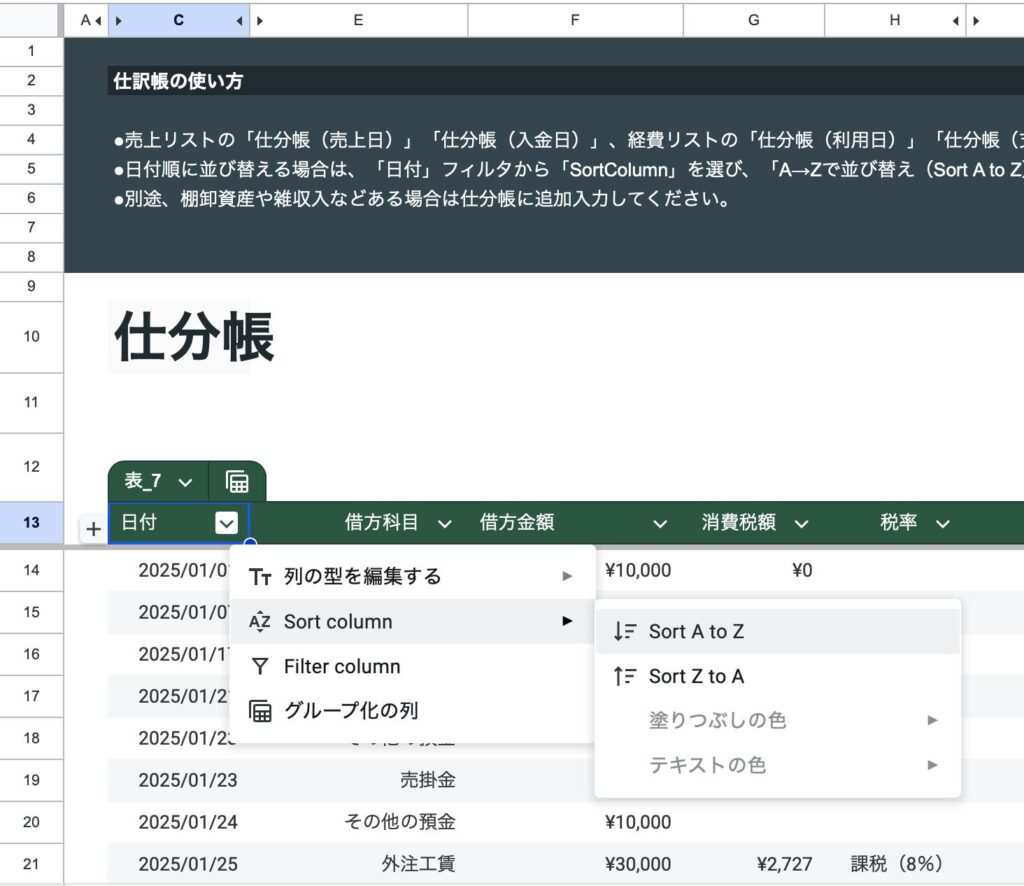Click the table icon beside グループ化の列
The width and height of the screenshot is (1024, 886).
pos(260,711)
